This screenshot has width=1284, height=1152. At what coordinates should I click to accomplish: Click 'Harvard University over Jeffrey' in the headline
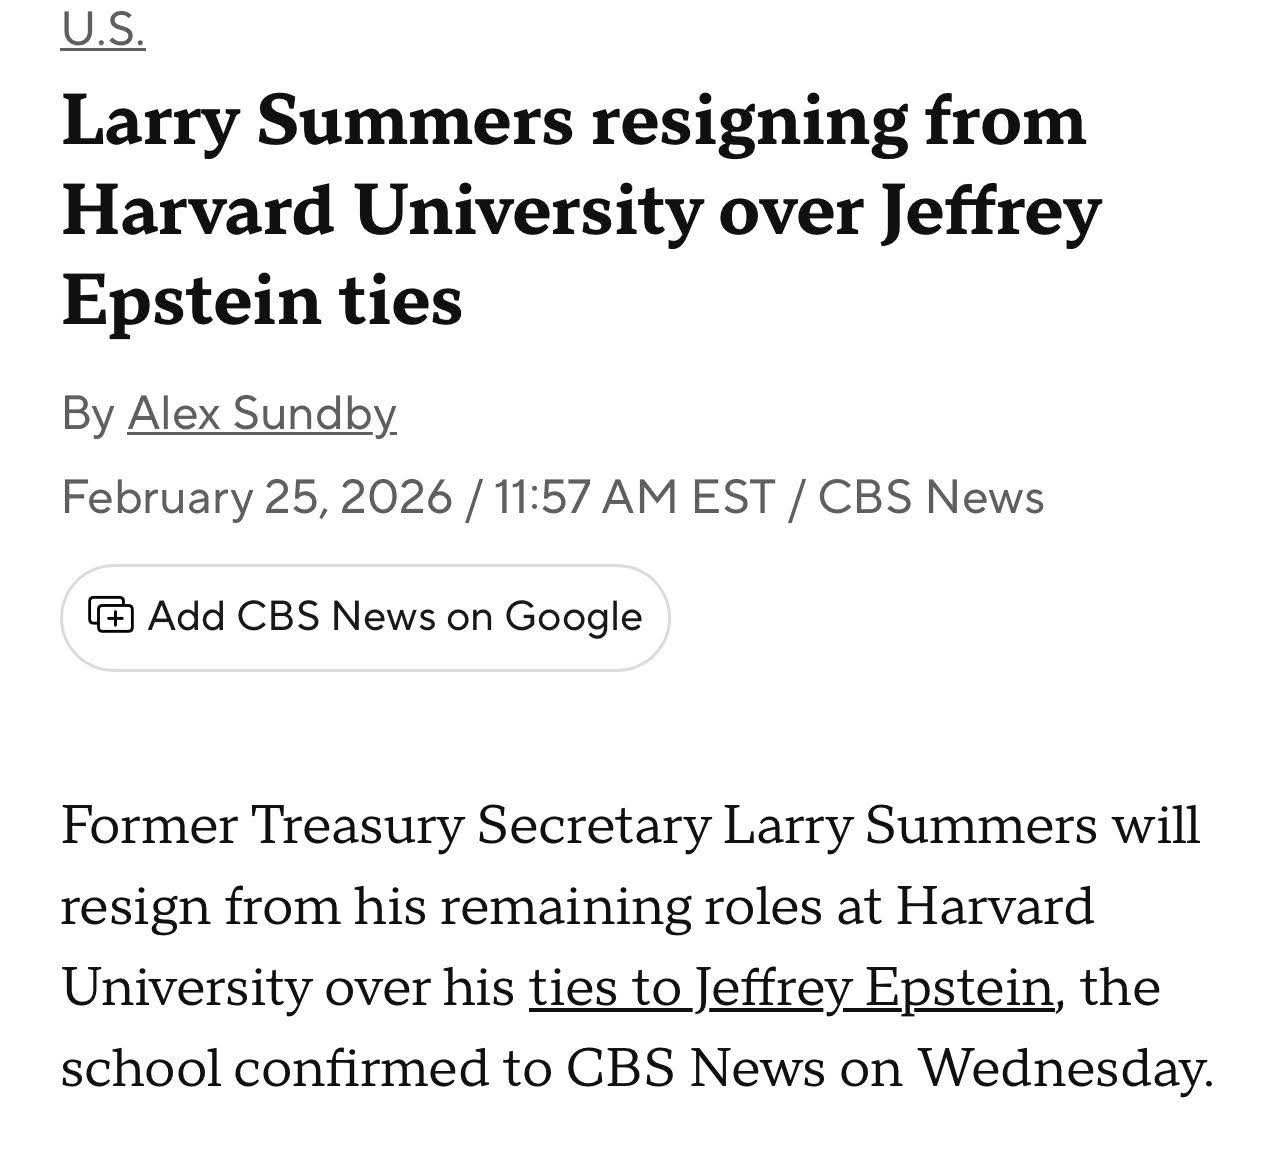tap(582, 211)
